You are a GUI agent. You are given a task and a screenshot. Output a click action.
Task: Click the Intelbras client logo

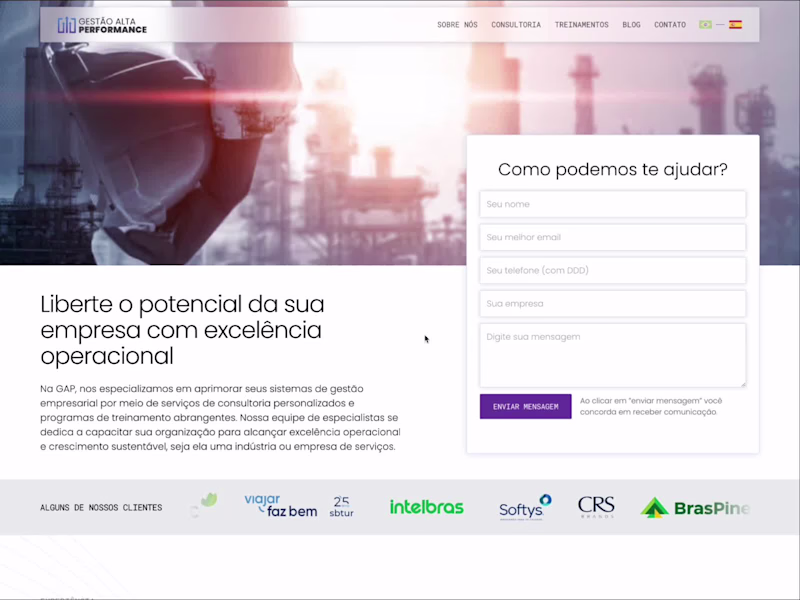tap(426, 507)
